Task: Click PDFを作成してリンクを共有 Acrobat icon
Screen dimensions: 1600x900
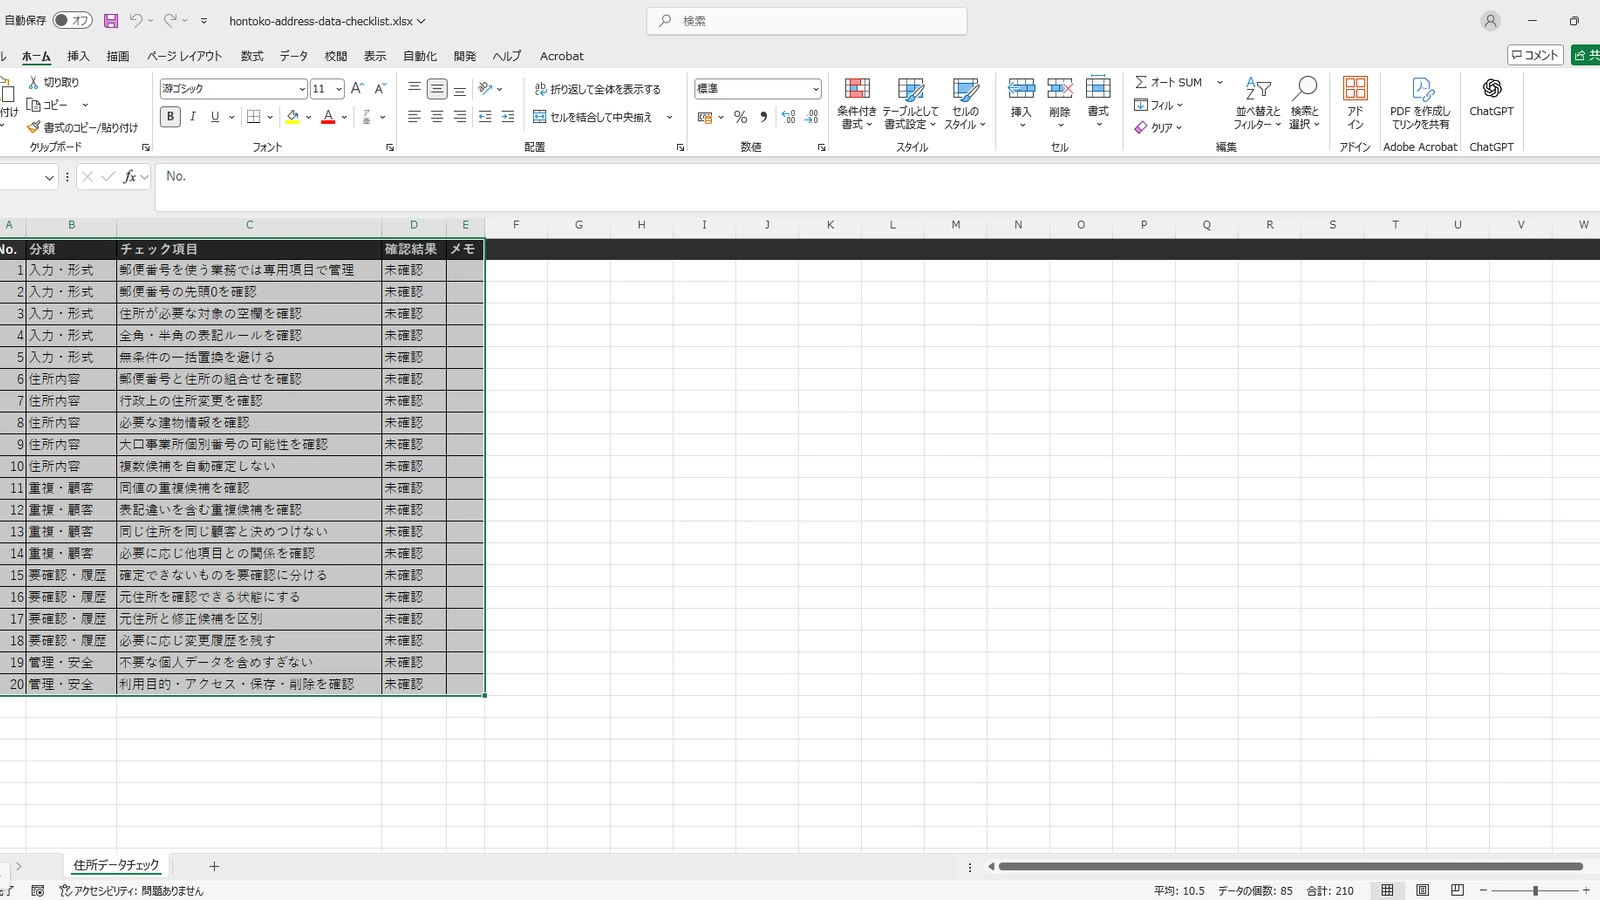Action: tap(1420, 103)
